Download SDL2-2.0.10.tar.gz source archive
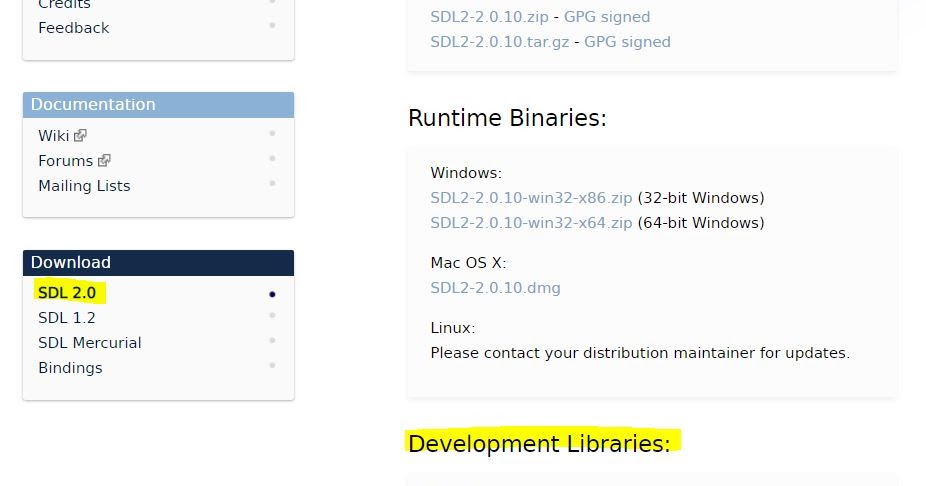926x486 pixels. (500, 42)
